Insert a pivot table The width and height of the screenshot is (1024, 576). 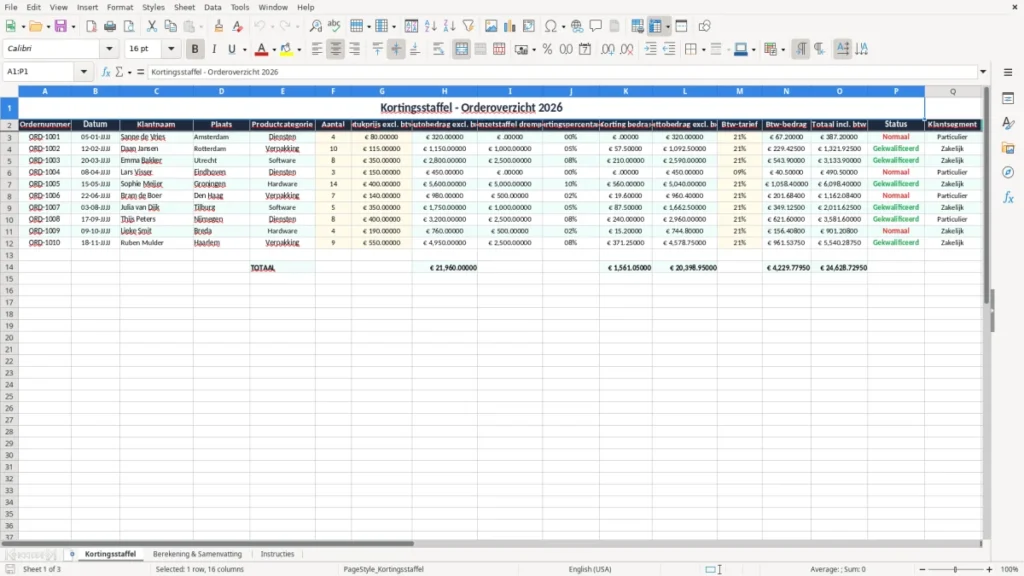[x=529, y=26]
